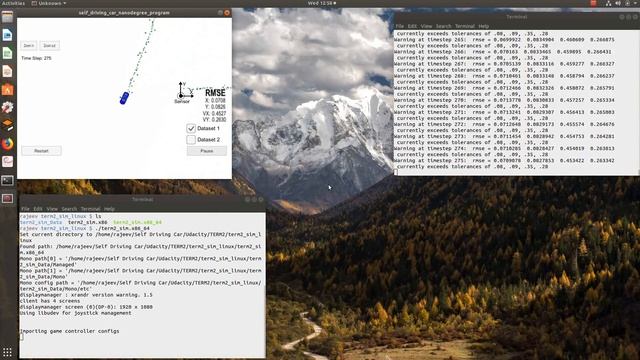Click the Zoom In button in simulator
Image resolution: width=640 pixels, height=360 pixels.
point(29,46)
